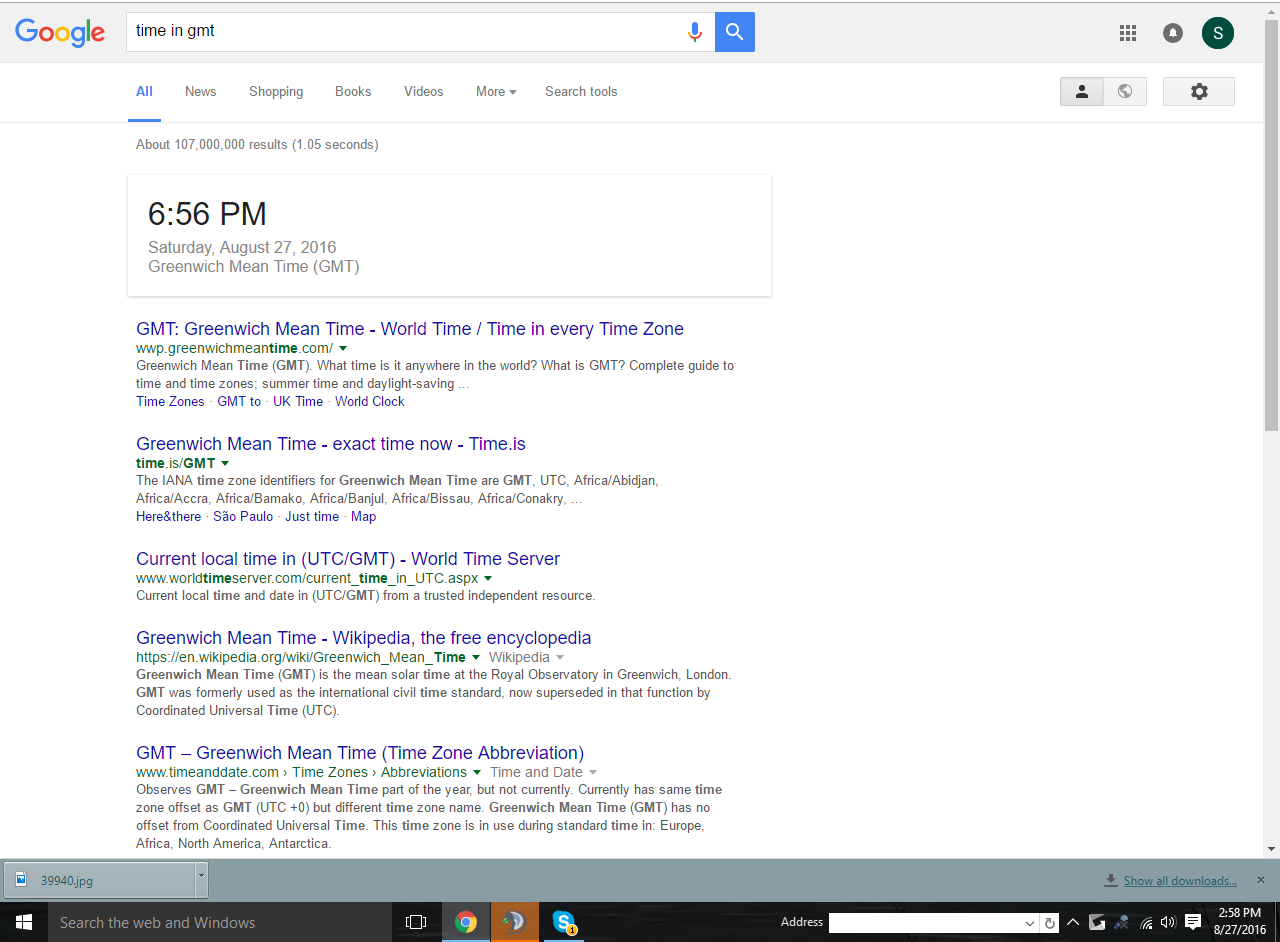Expand options for time.is/GMT result

(x=225, y=463)
